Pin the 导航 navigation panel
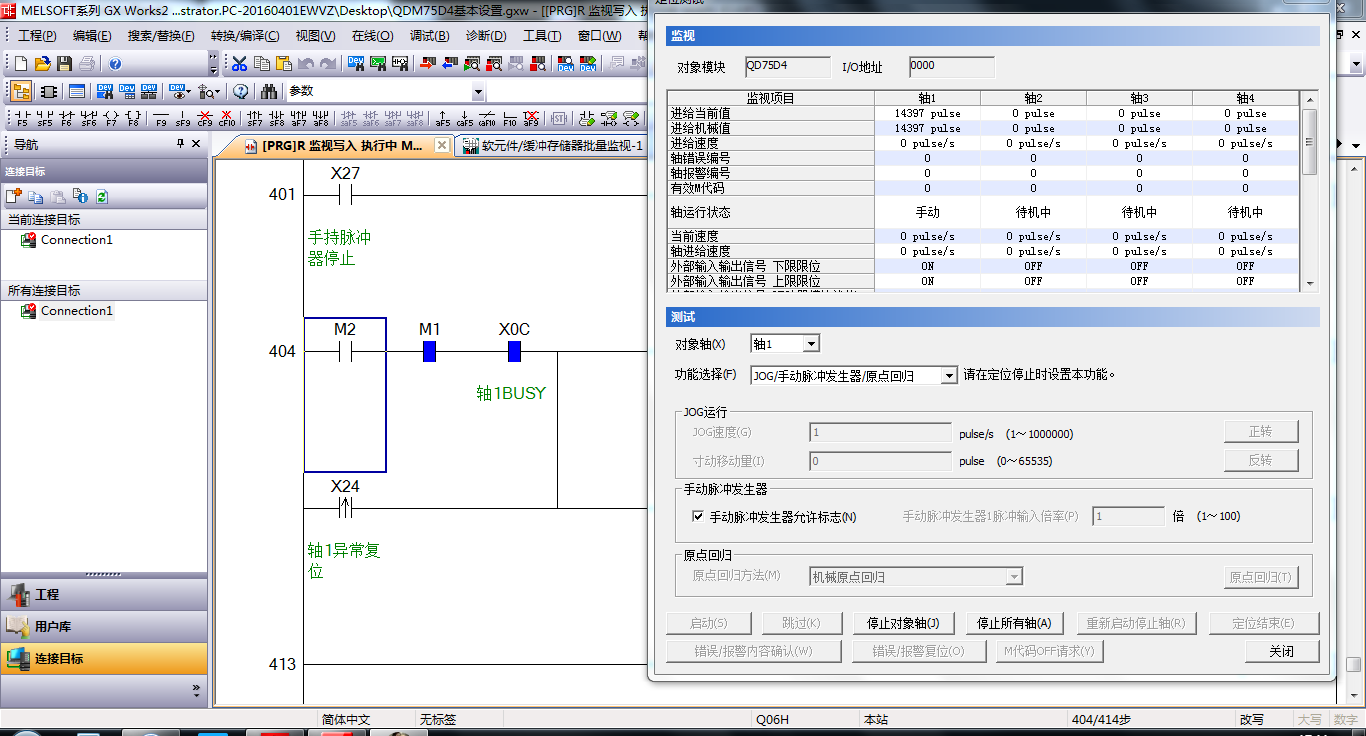Image resolution: width=1366 pixels, height=736 pixels. (181, 144)
